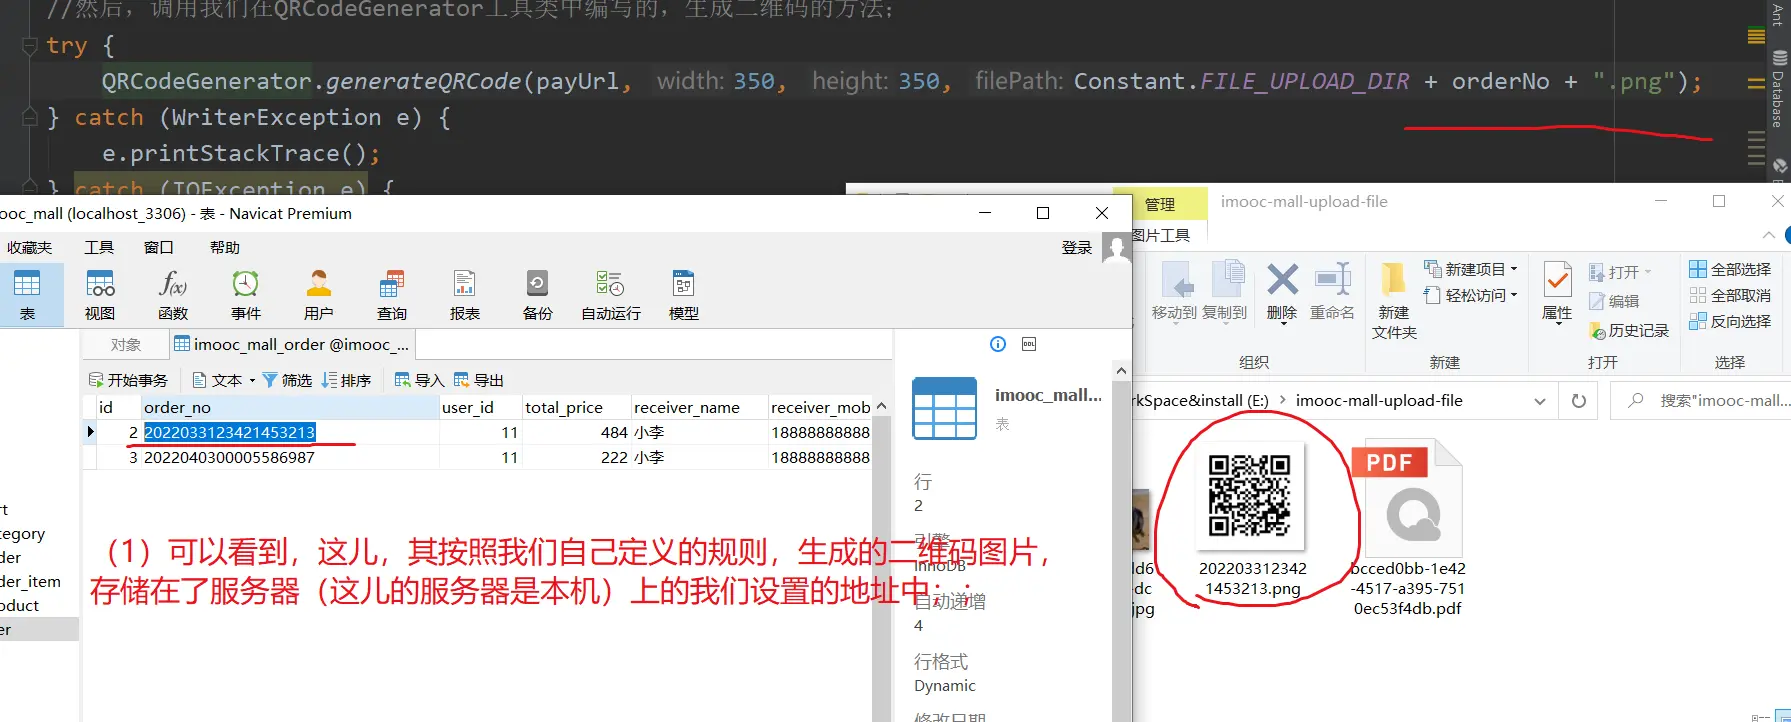Click the 删除 delete icon in Explorer
Screen dimensions: 1791x722
tap(1282, 291)
